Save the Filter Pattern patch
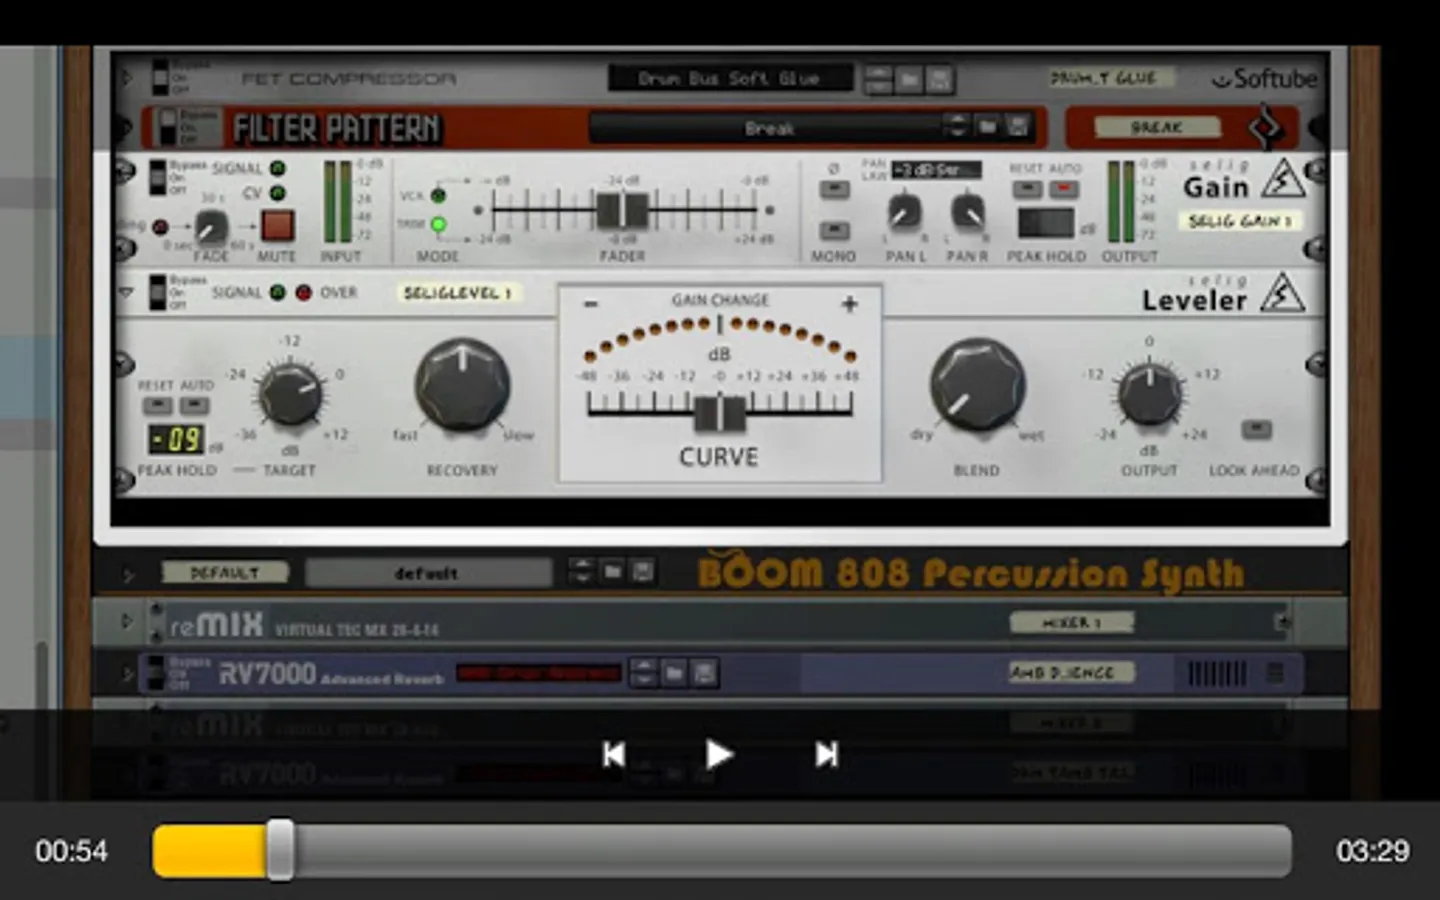1440x900 pixels. (x=1018, y=127)
